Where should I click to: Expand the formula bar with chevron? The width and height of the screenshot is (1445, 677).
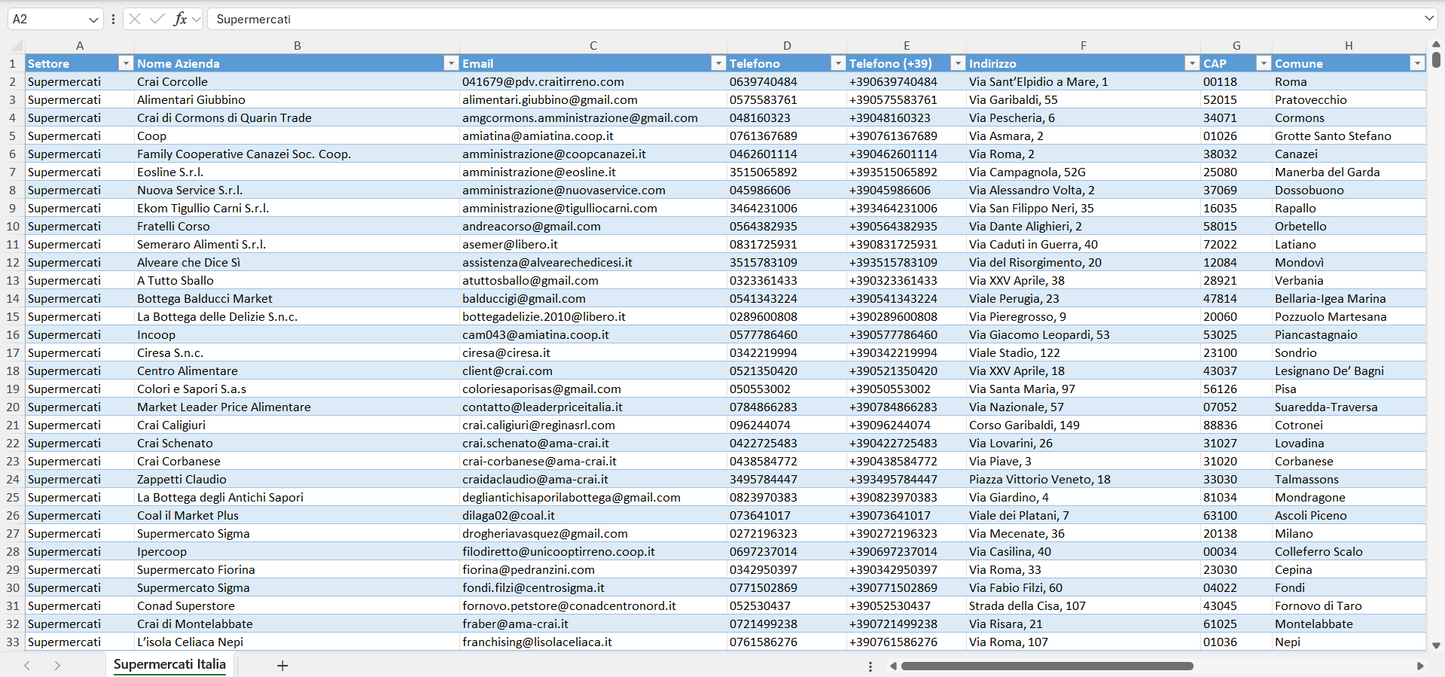pos(1429,19)
